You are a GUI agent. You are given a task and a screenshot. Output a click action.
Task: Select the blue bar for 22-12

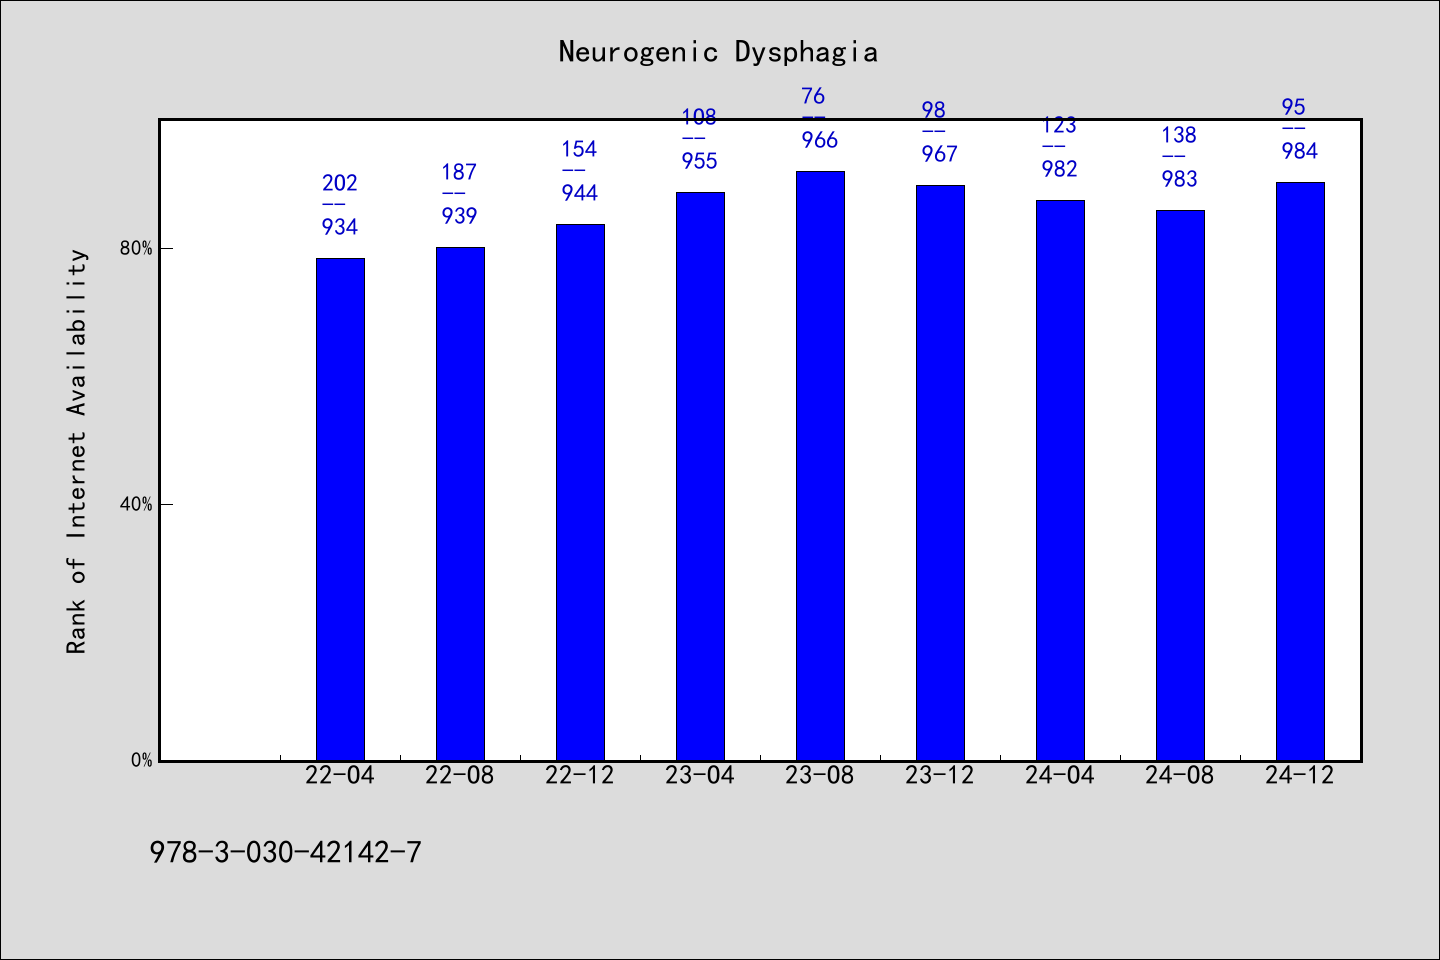click(x=580, y=492)
